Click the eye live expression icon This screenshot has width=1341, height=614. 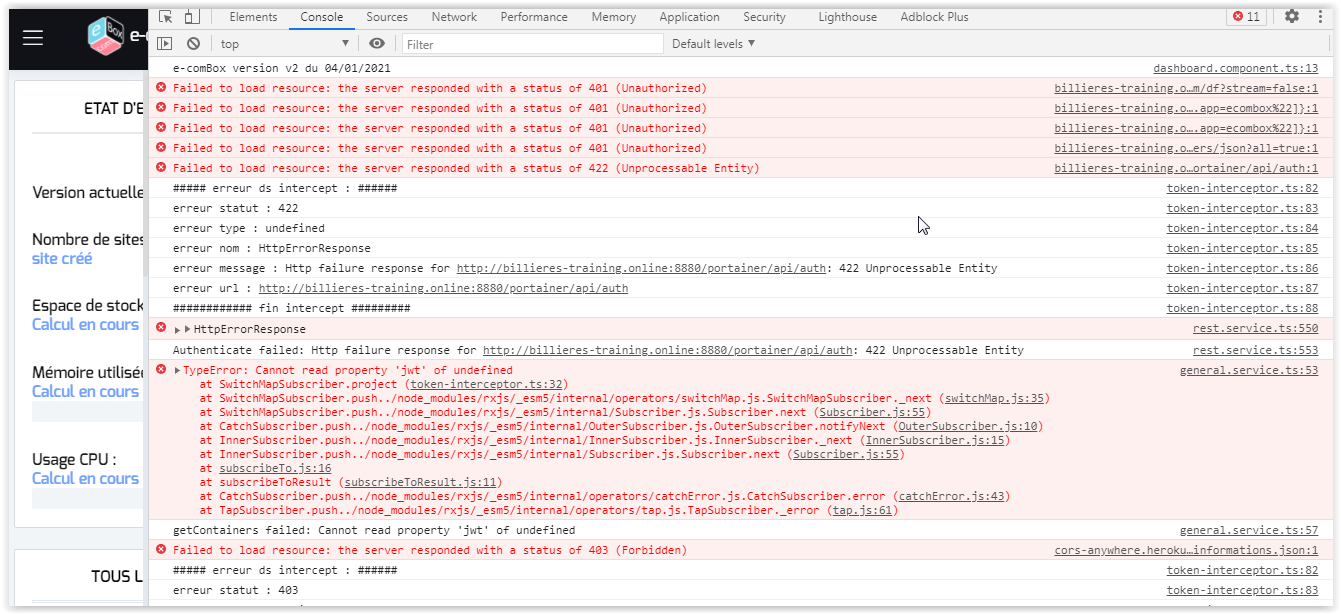(377, 44)
